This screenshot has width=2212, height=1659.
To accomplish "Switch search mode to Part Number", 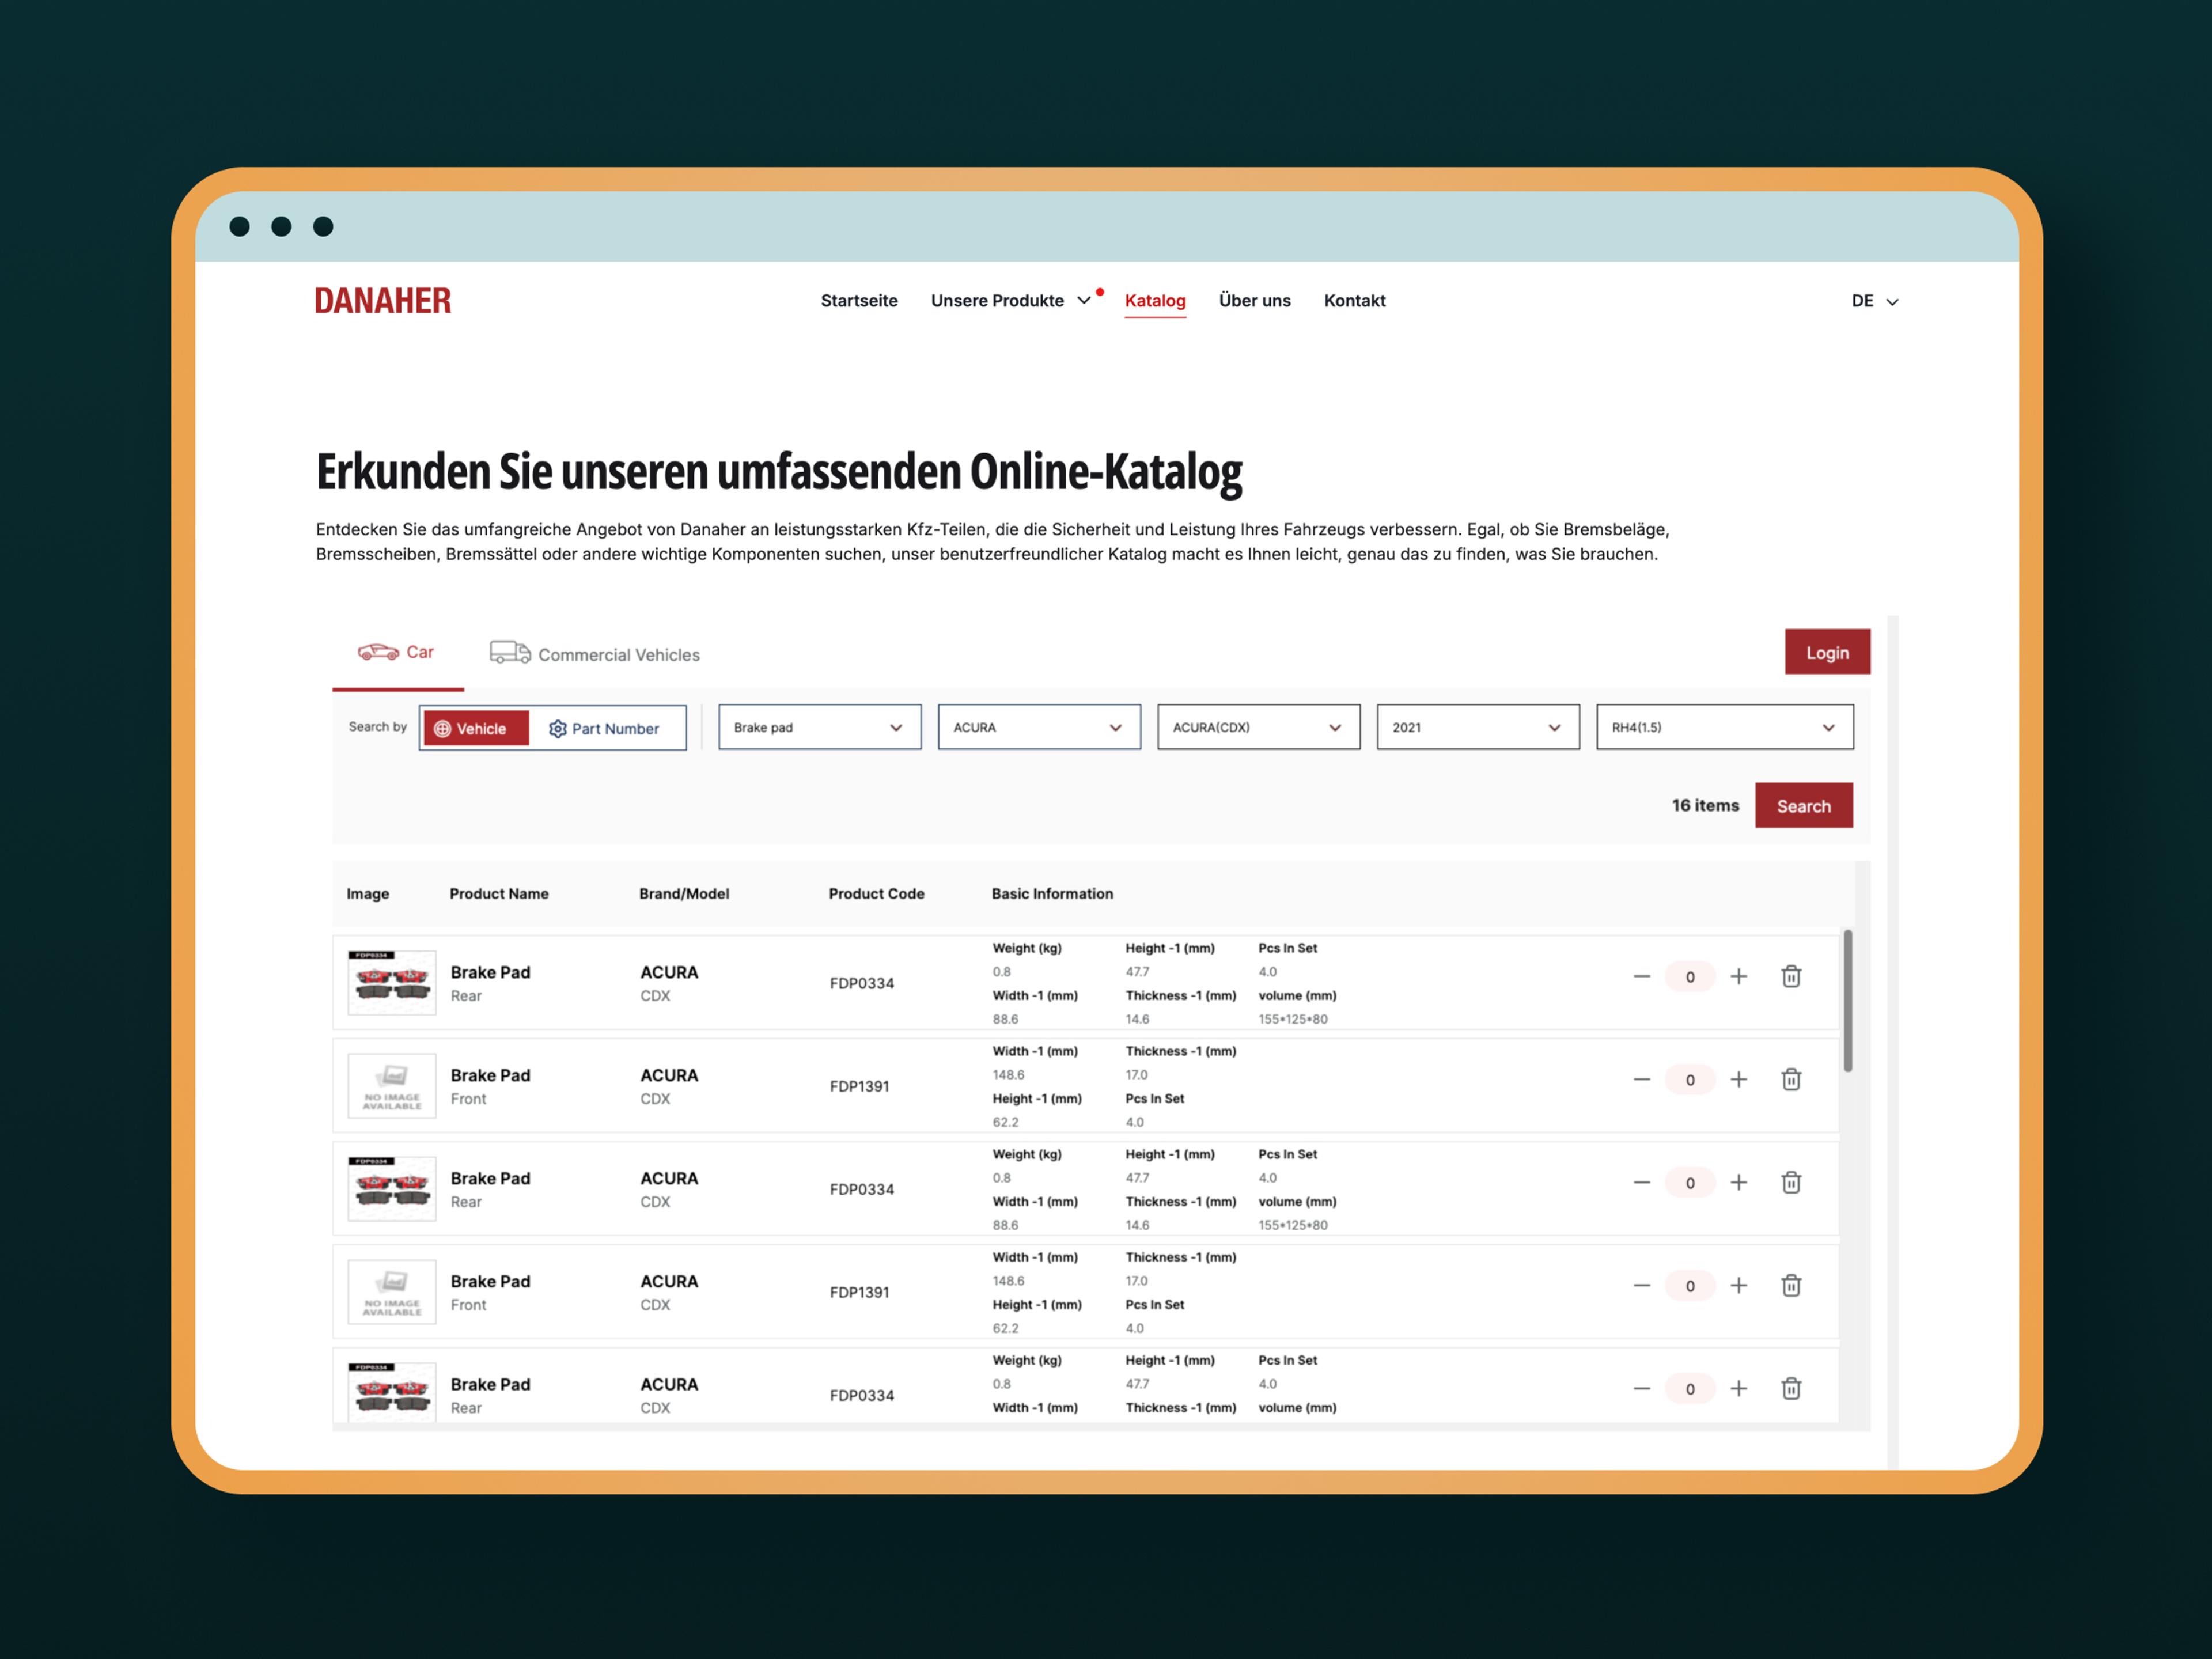I will tap(605, 728).
